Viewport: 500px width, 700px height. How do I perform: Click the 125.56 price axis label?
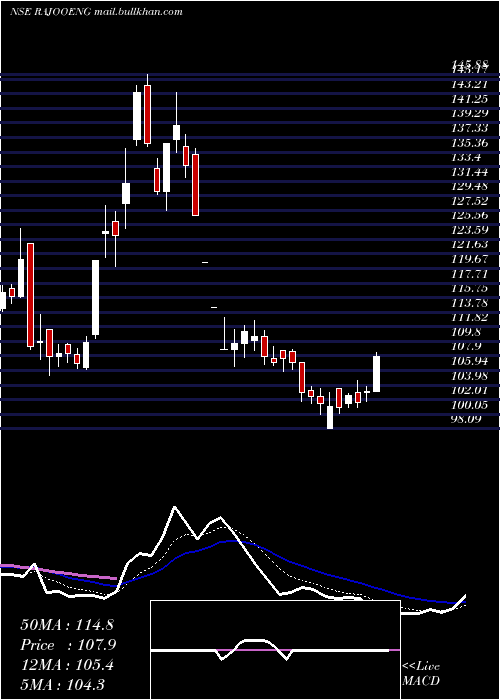coord(470,216)
